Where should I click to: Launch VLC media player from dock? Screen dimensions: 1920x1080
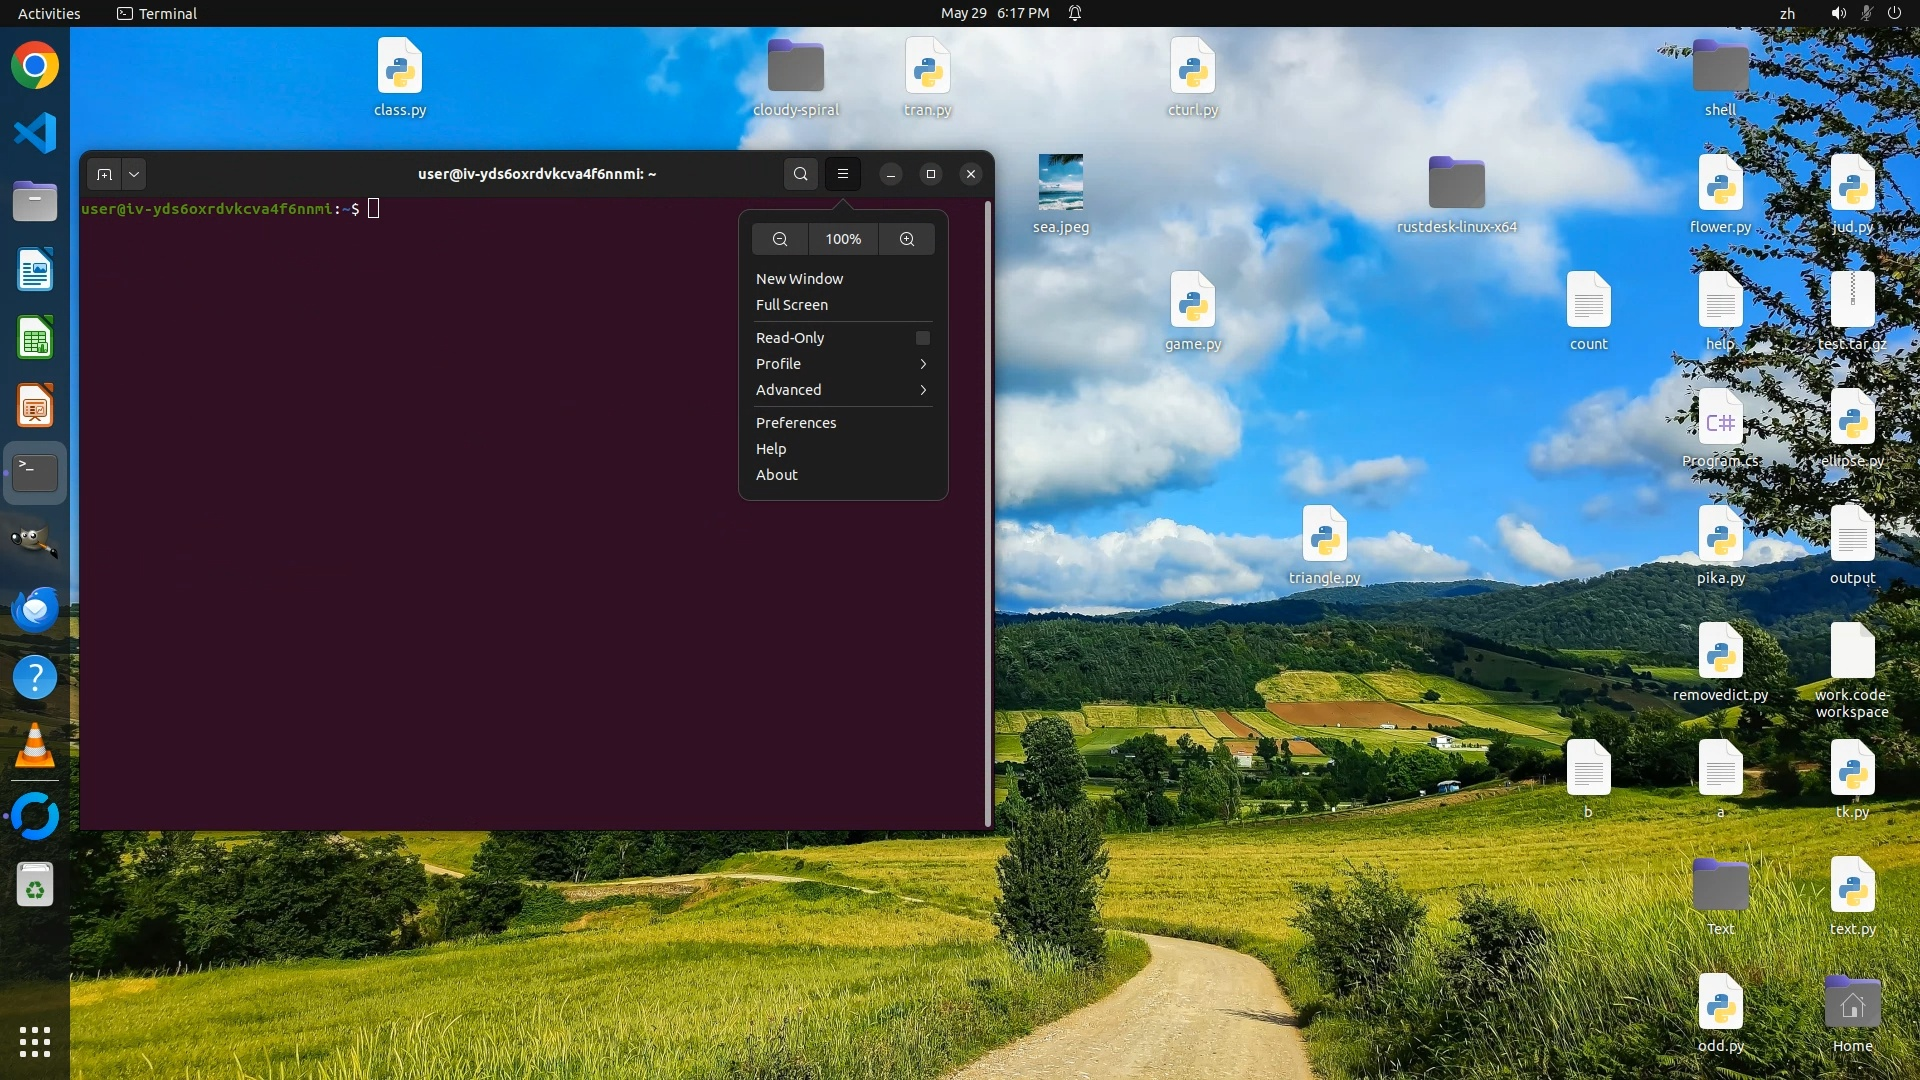pos(35,746)
